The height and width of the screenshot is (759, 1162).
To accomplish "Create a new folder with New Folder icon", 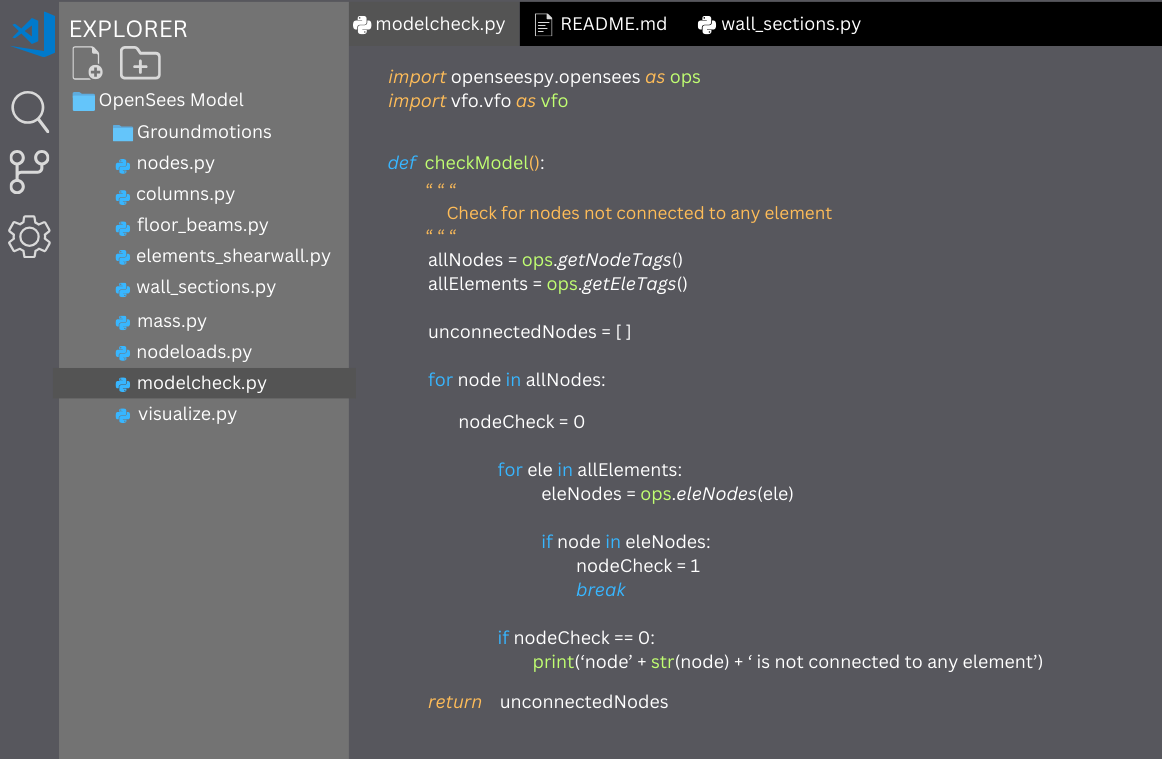I will 140,63.
